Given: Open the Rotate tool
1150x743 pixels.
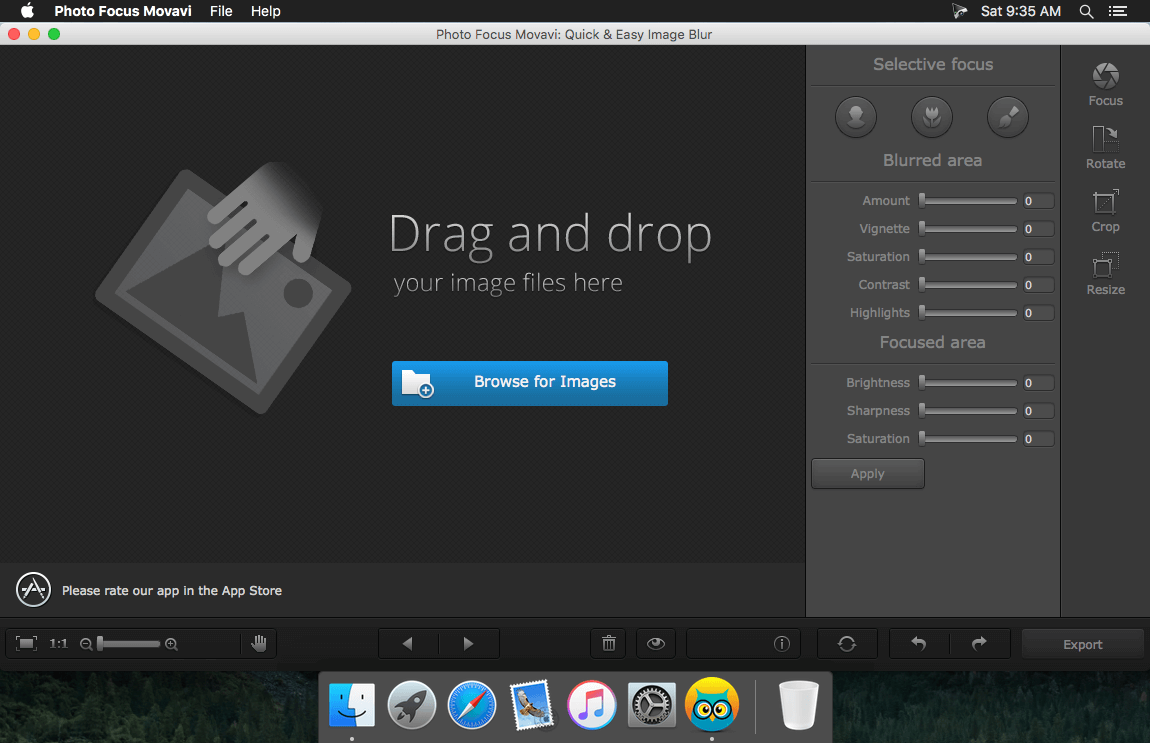Looking at the screenshot, I should click(1105, 147).
